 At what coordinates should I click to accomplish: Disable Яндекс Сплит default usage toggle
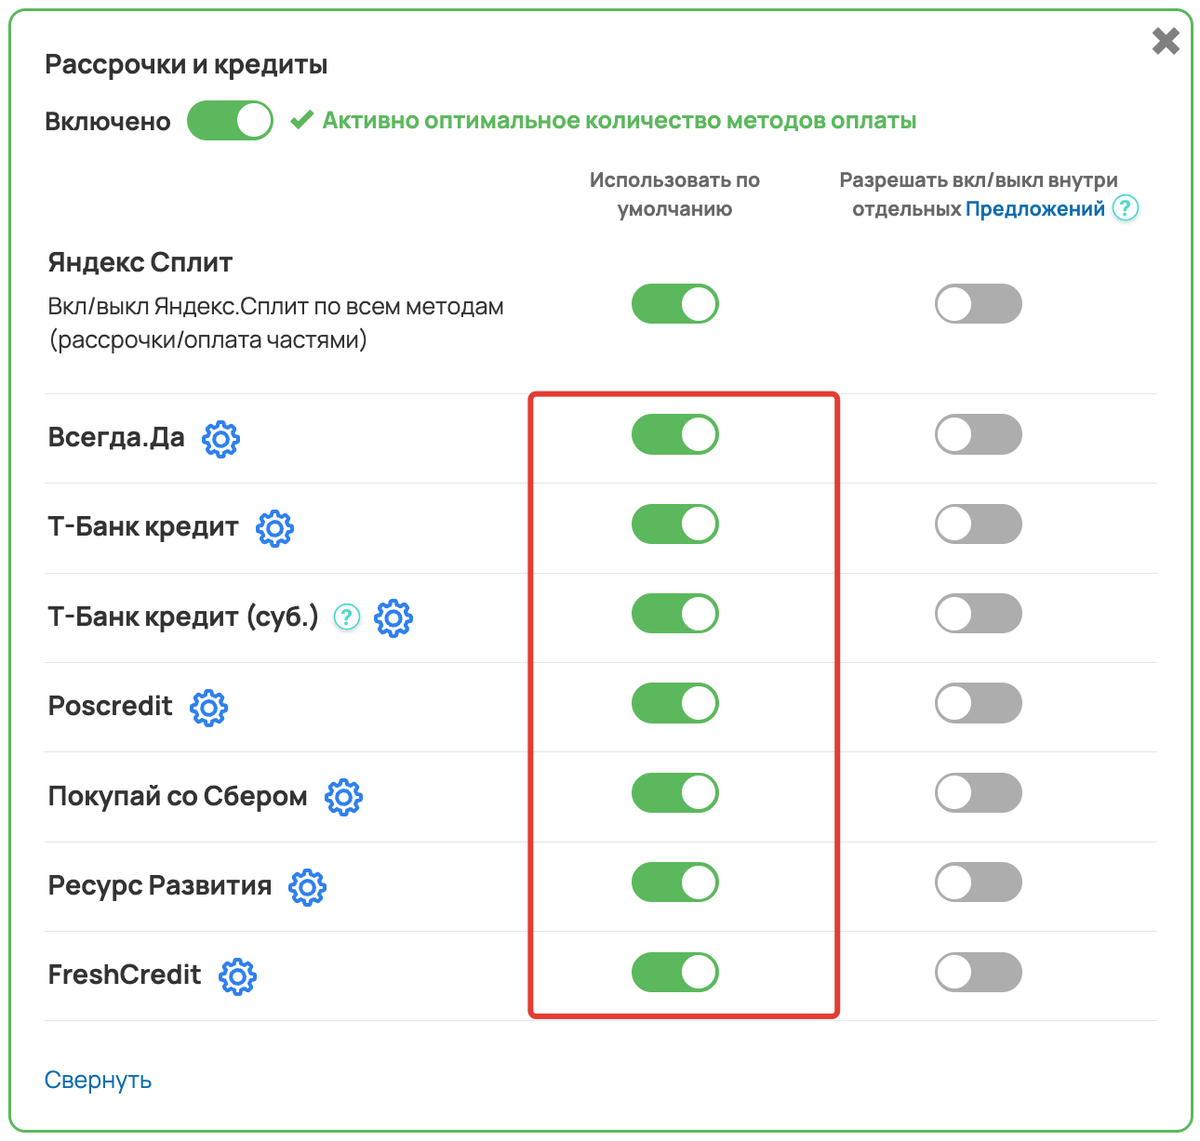click(x=675, y=304)
